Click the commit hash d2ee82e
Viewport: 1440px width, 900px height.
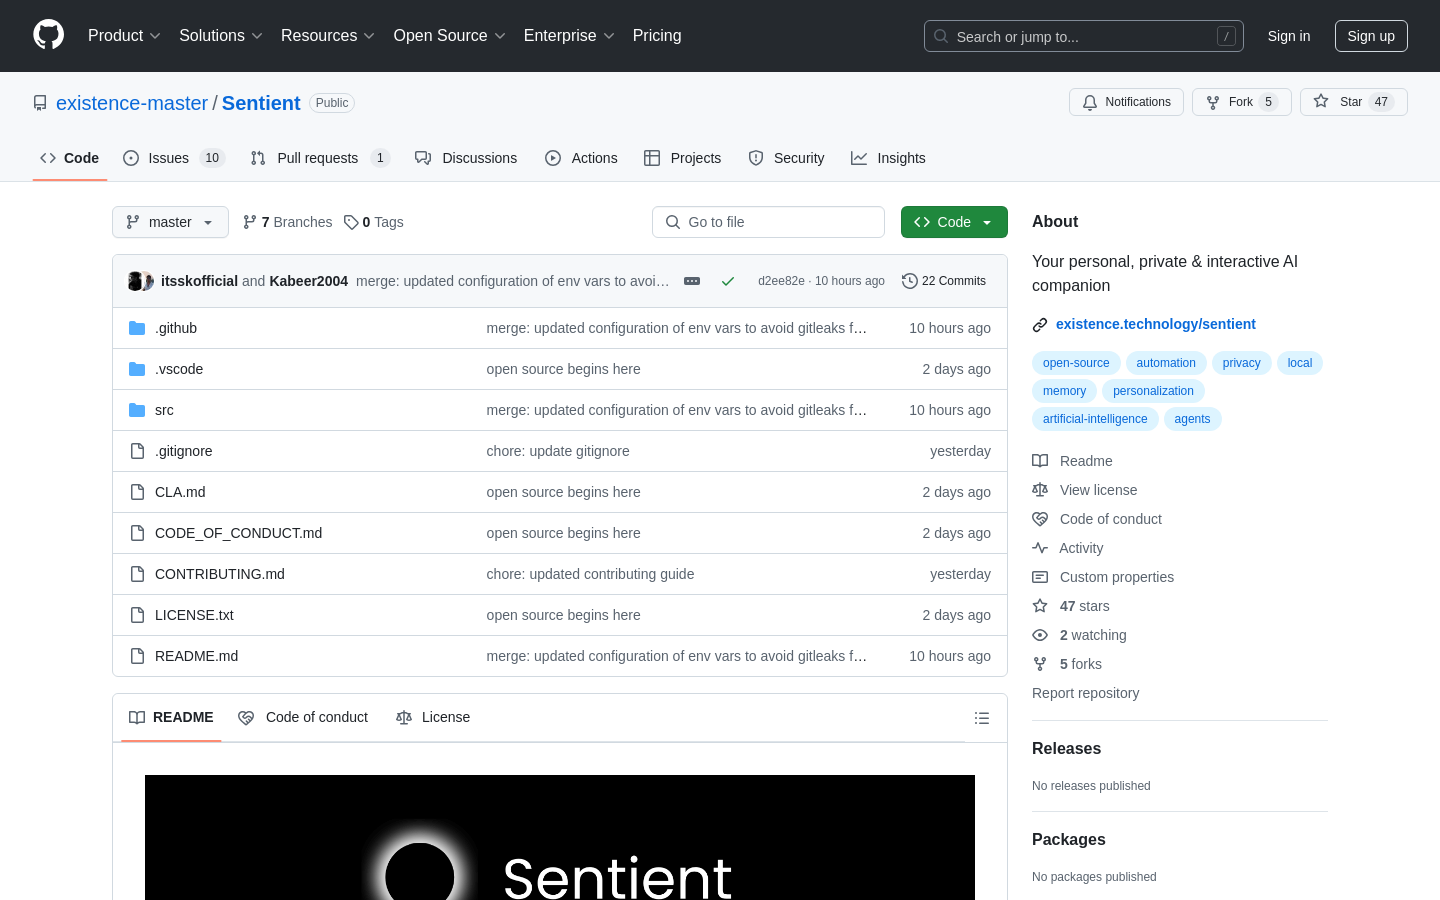point(781,281)
